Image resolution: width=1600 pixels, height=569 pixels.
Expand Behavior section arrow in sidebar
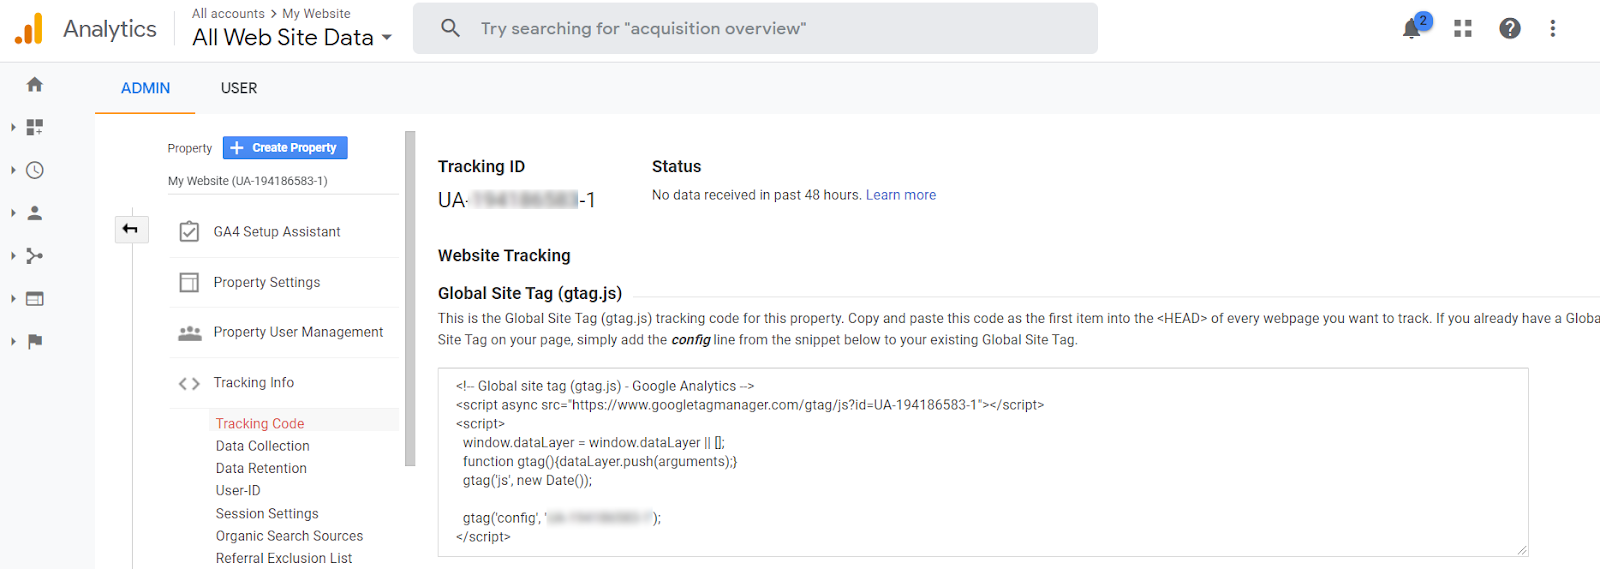13,299
